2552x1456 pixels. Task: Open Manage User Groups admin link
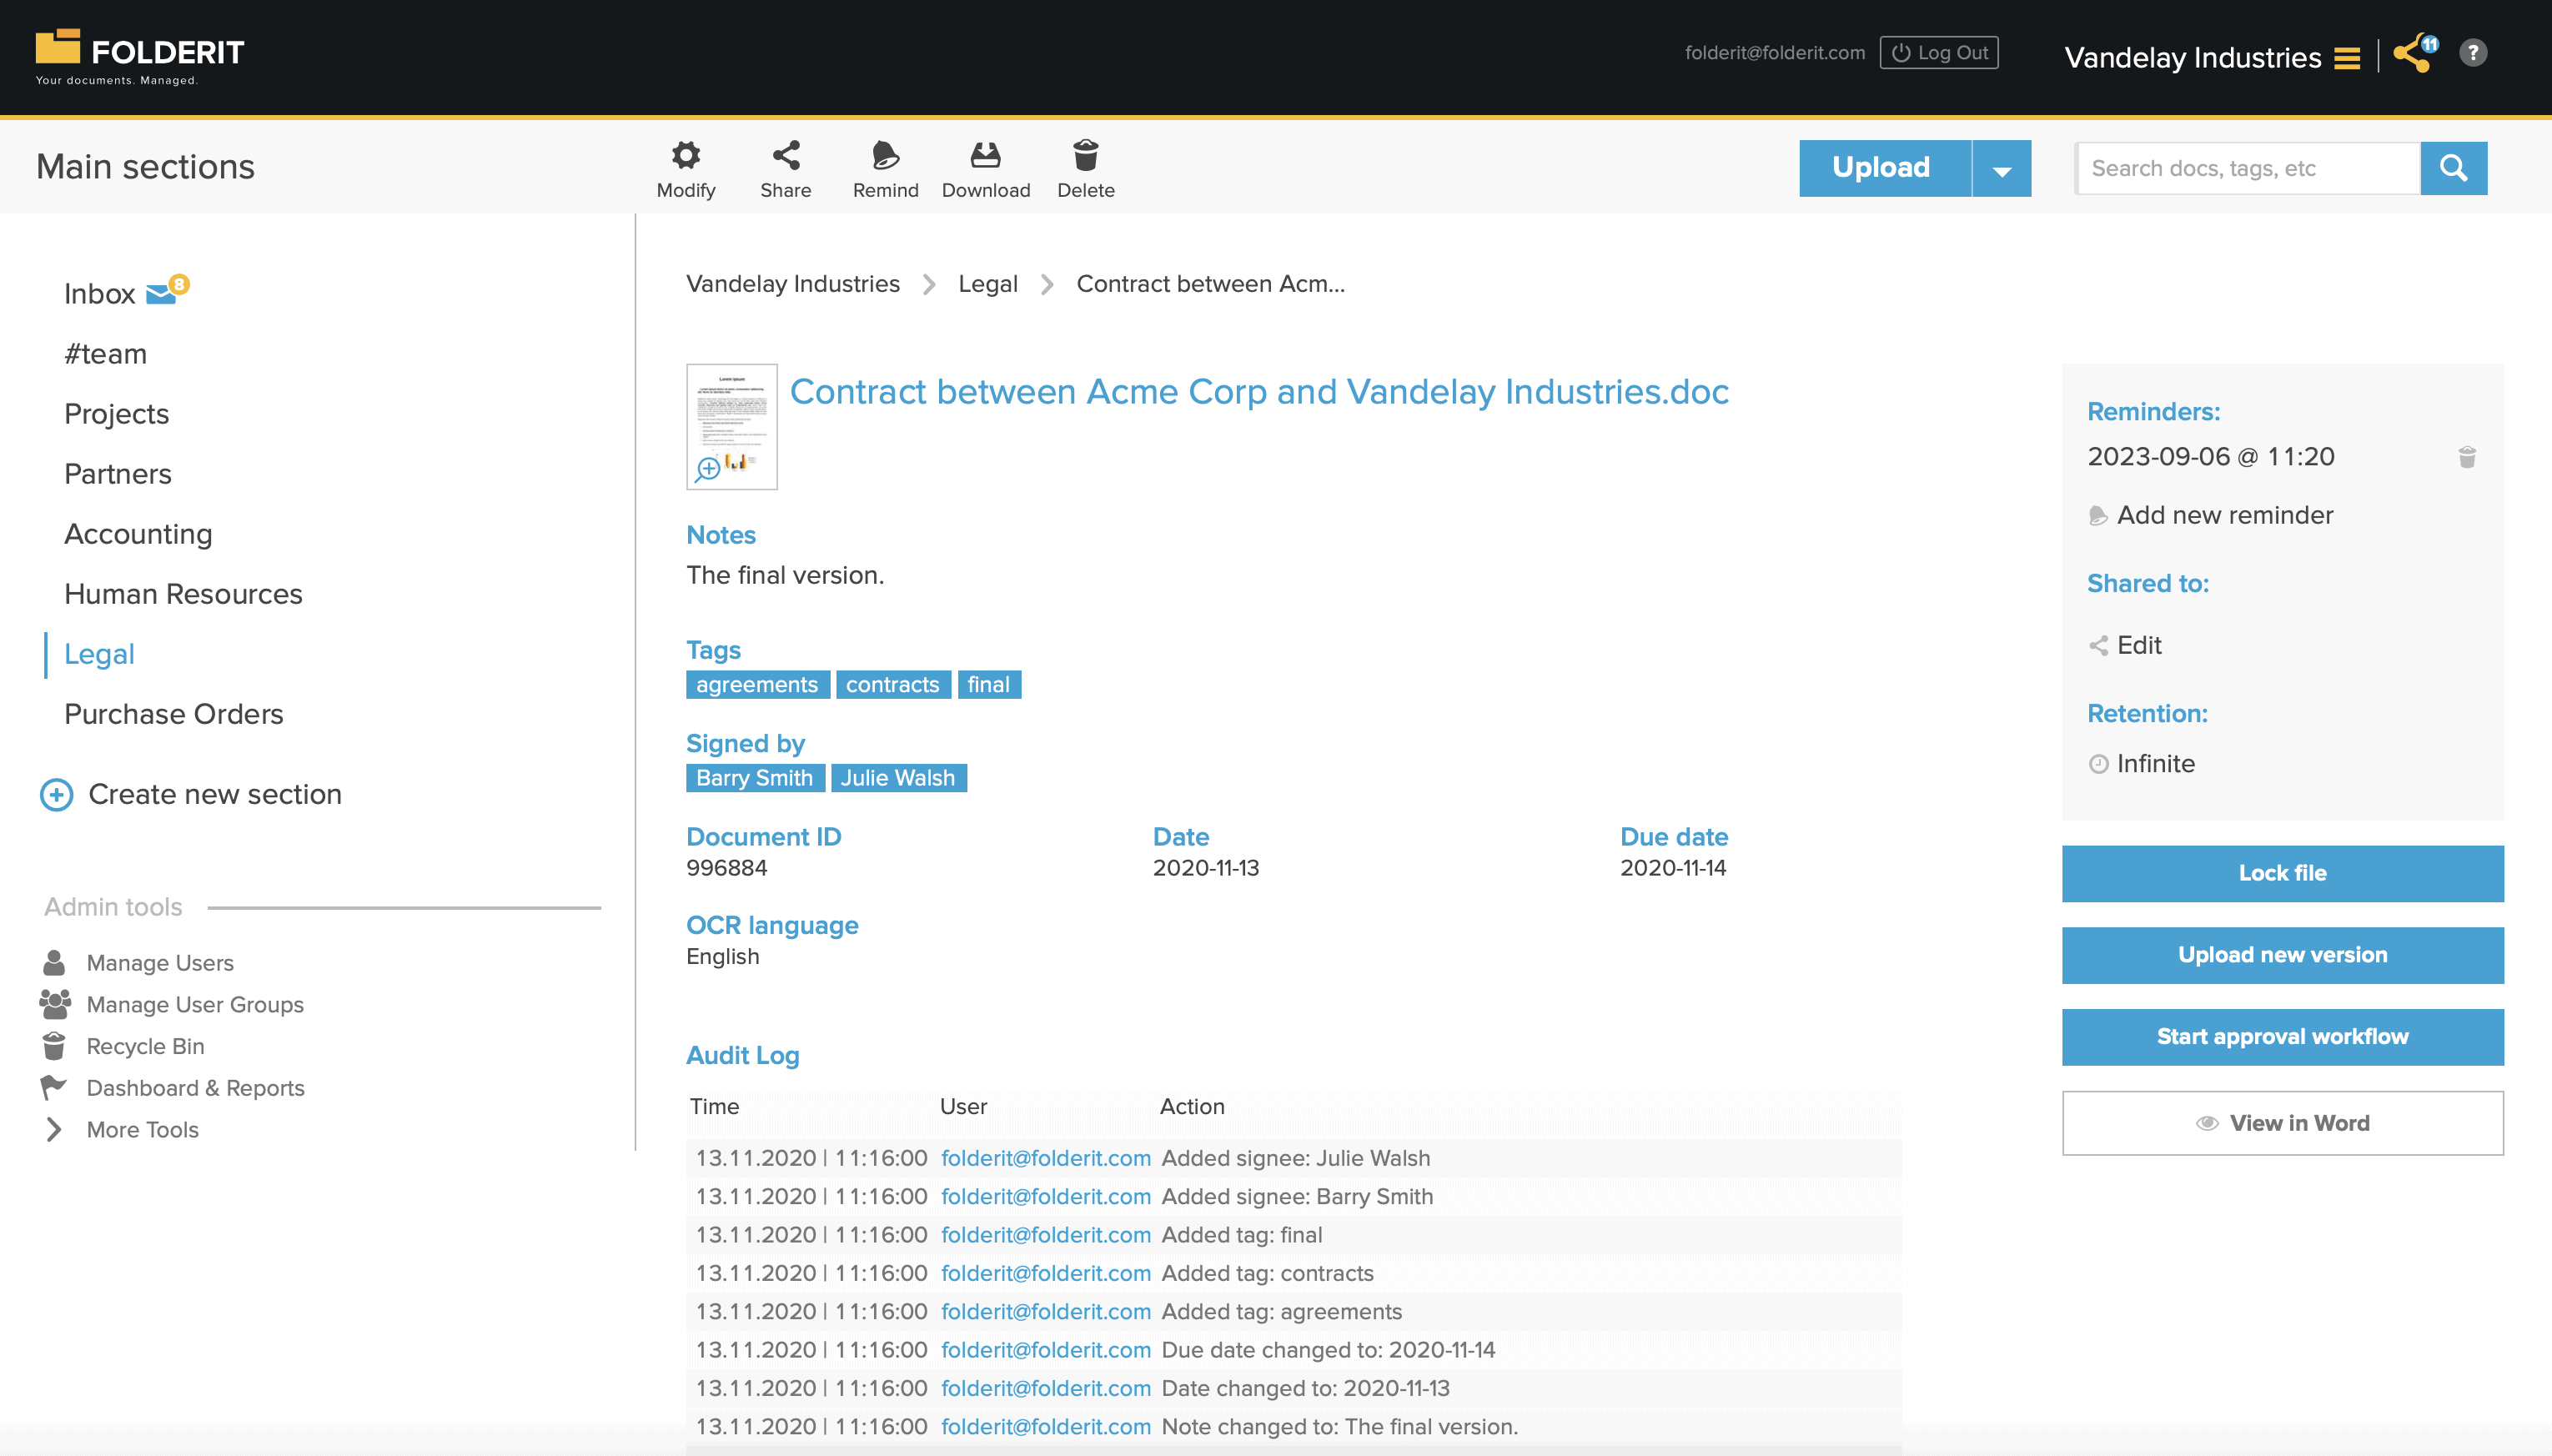pos(195,1004)
